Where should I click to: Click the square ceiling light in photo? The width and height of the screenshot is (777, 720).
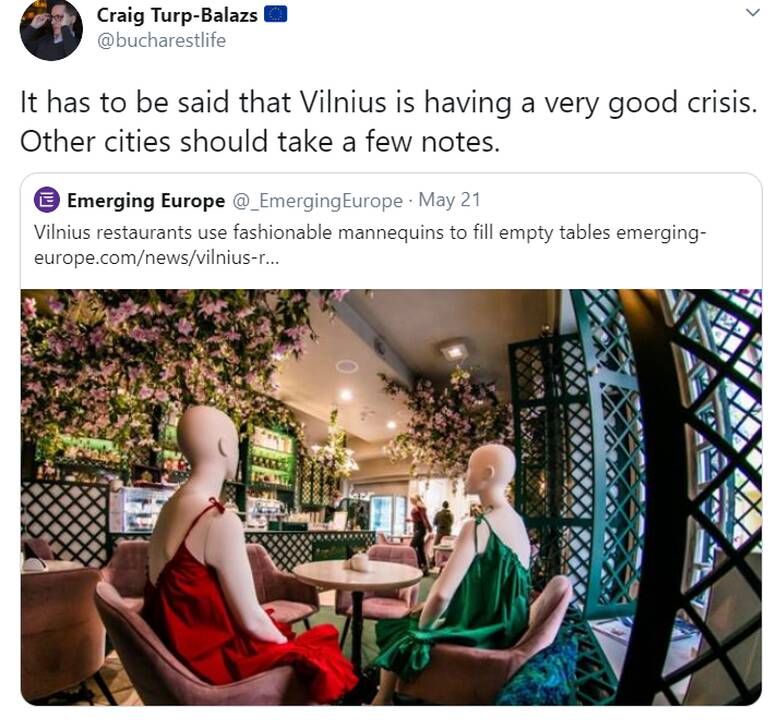click(x=455, y=351)
